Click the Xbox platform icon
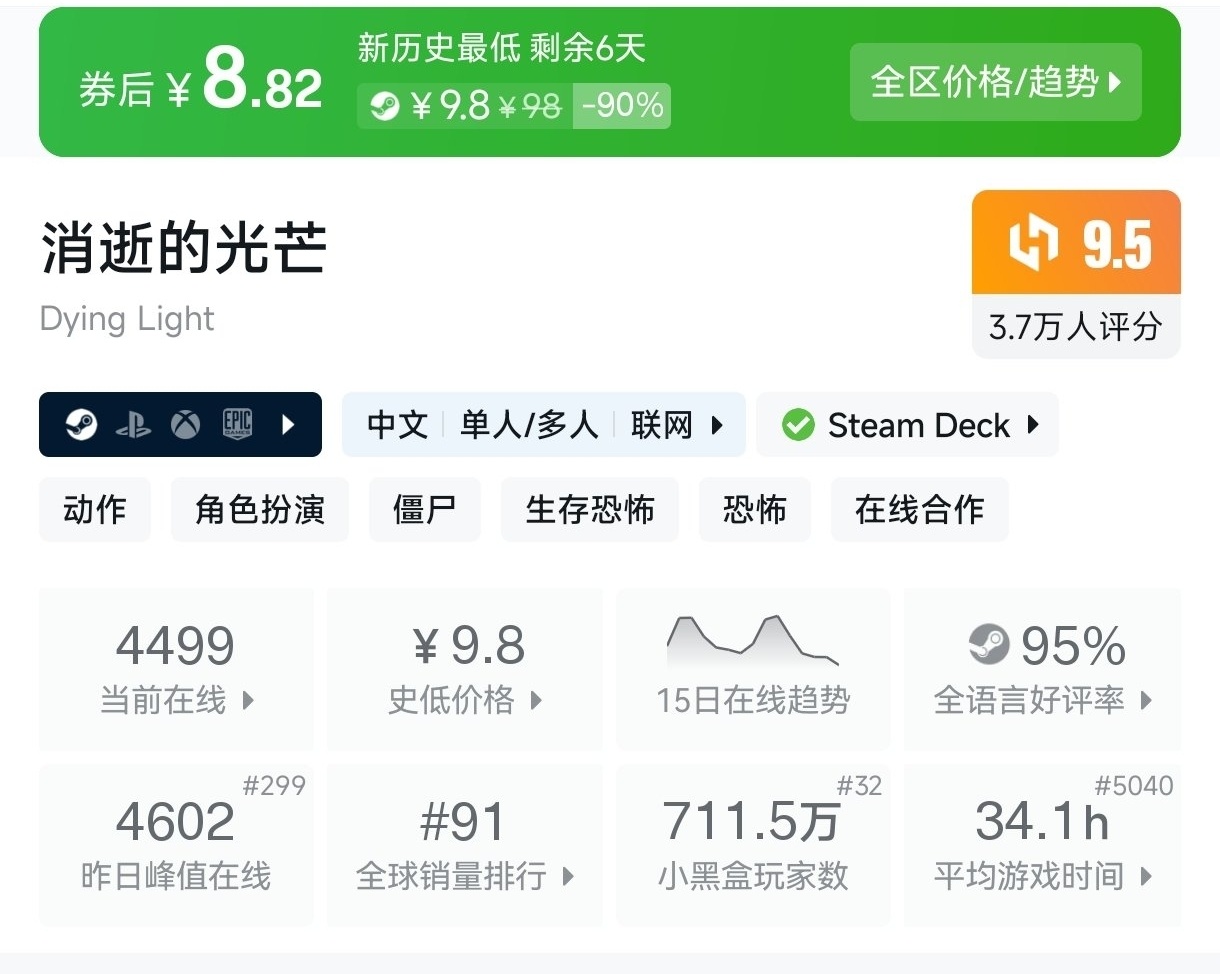The image size is (1220, 974). point(185,425)
